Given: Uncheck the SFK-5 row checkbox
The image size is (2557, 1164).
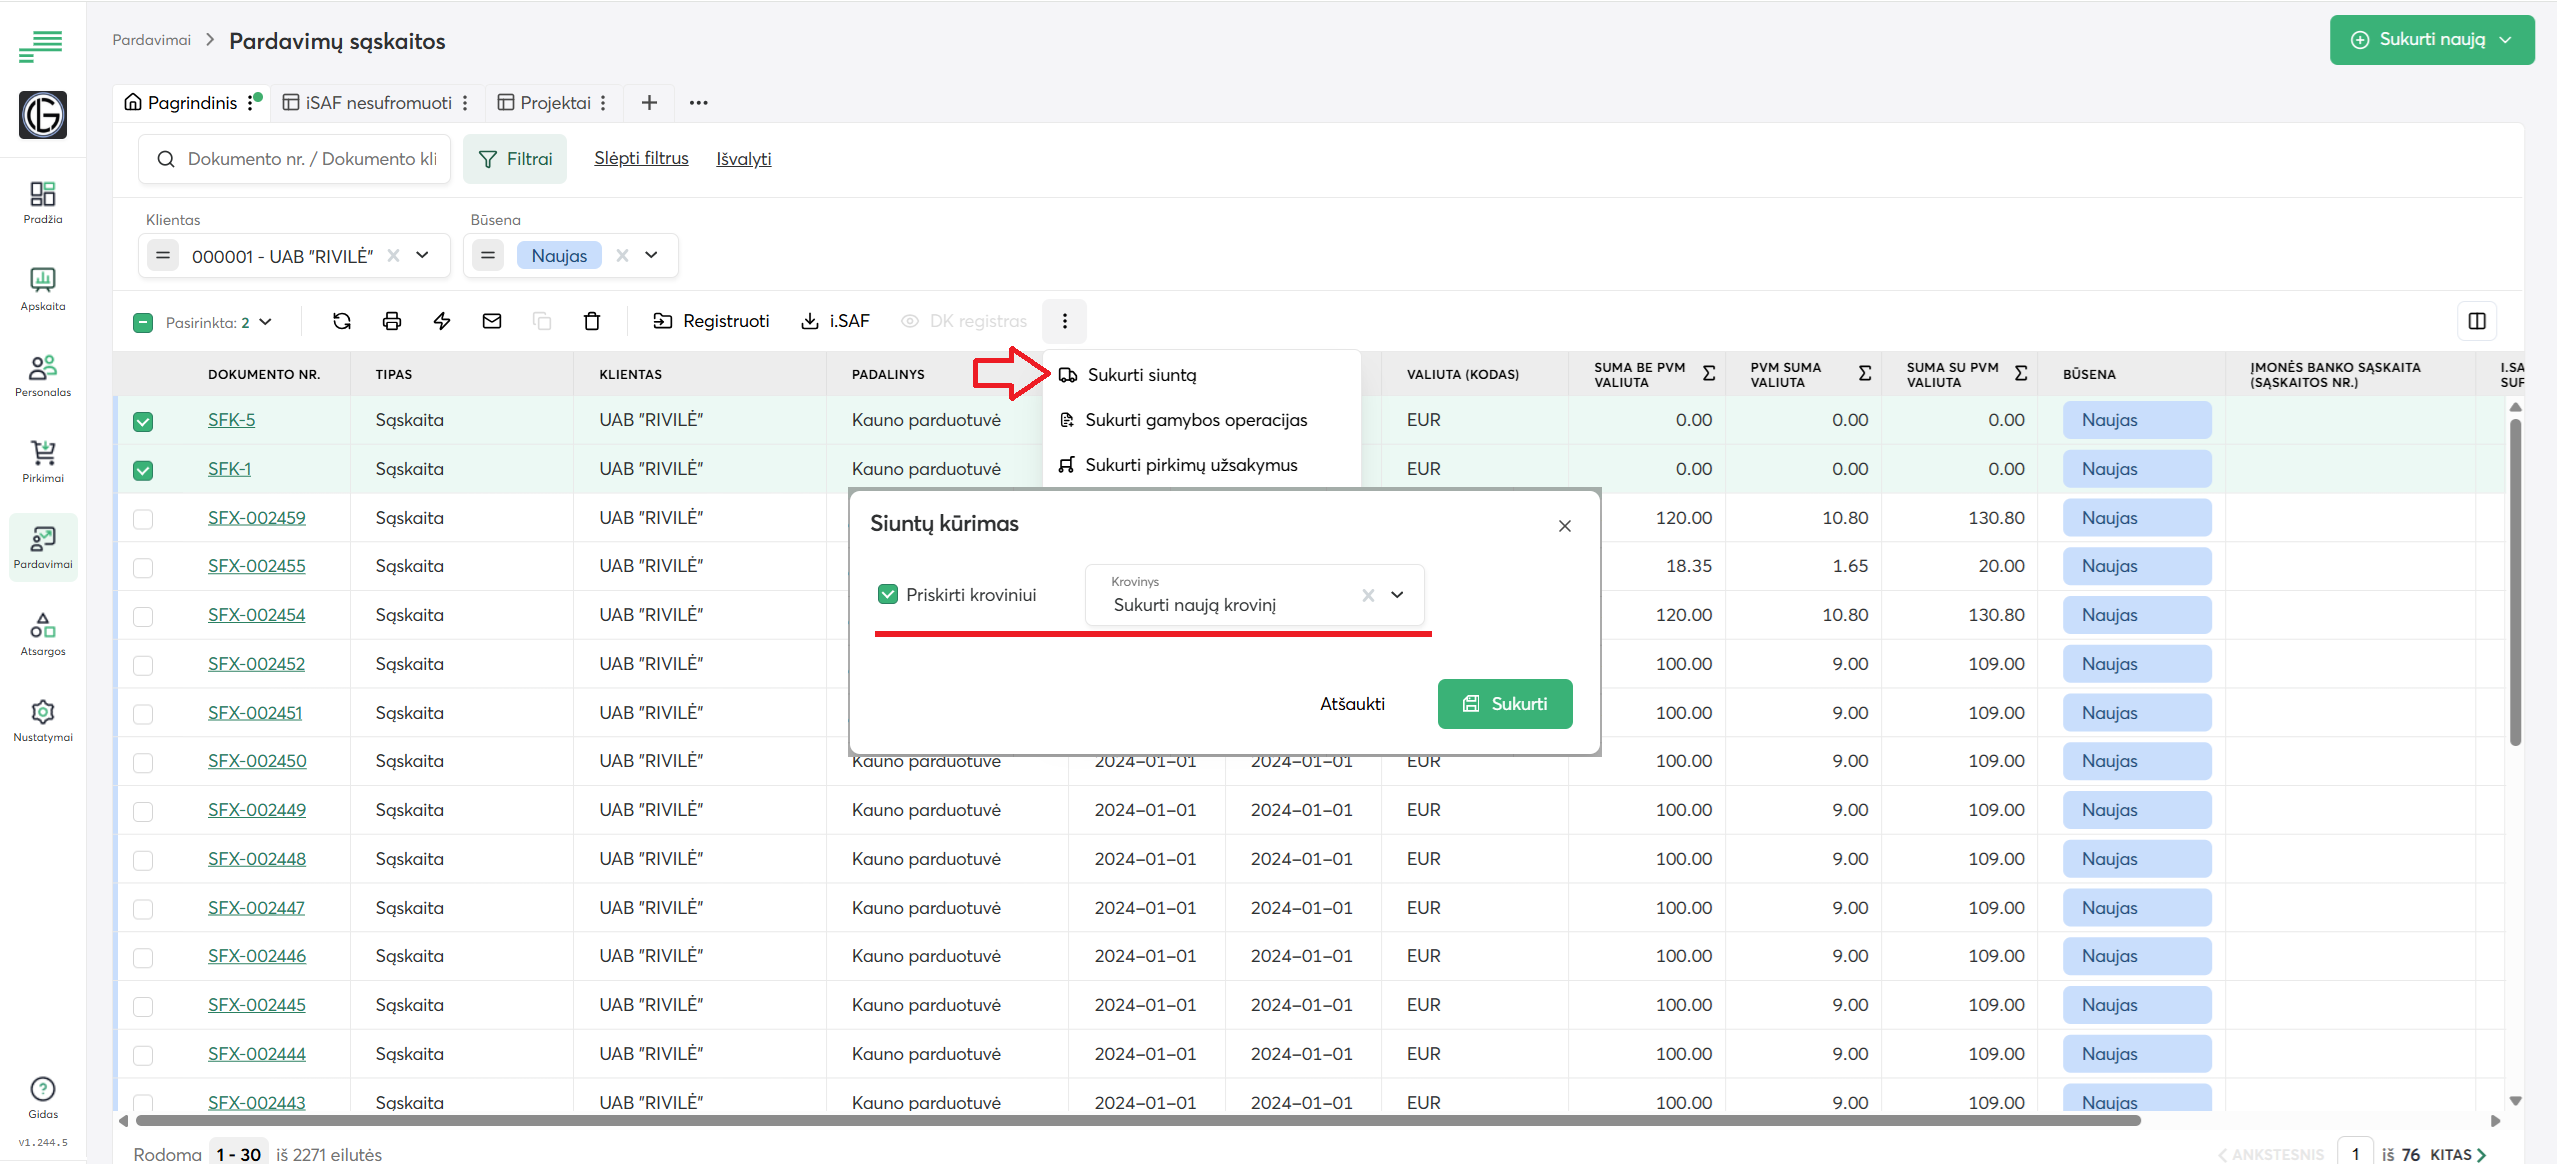Looking at the screenshot, I should click(143, 421).
